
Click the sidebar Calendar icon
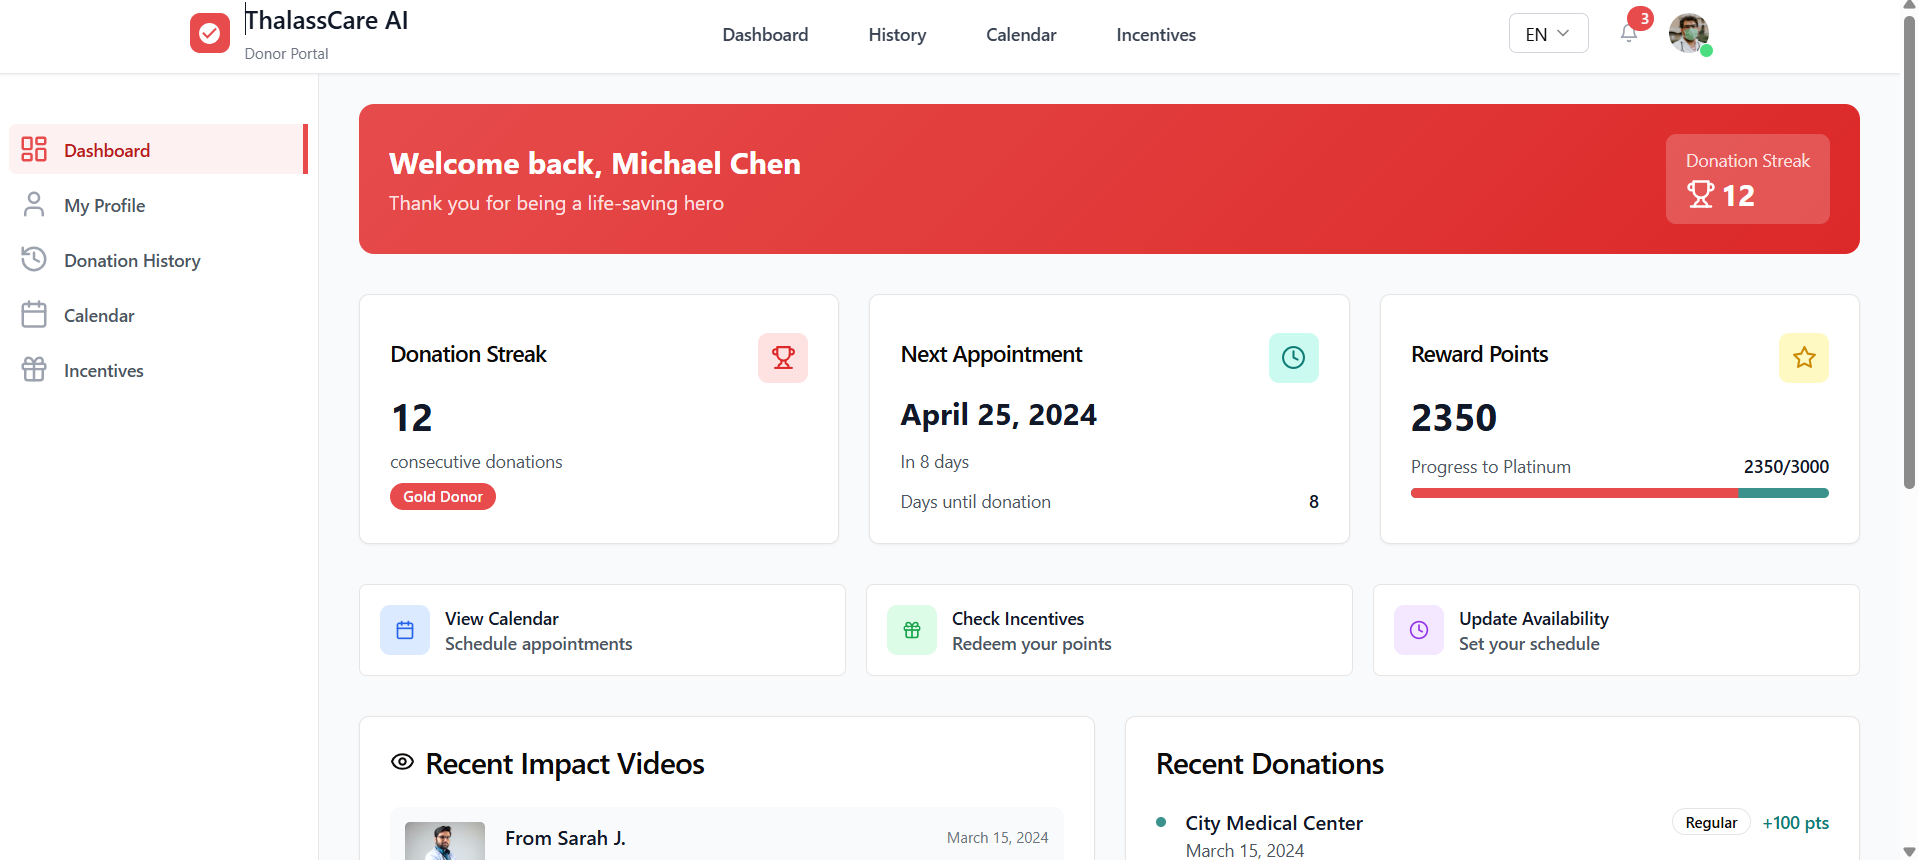tap(34, 314)
